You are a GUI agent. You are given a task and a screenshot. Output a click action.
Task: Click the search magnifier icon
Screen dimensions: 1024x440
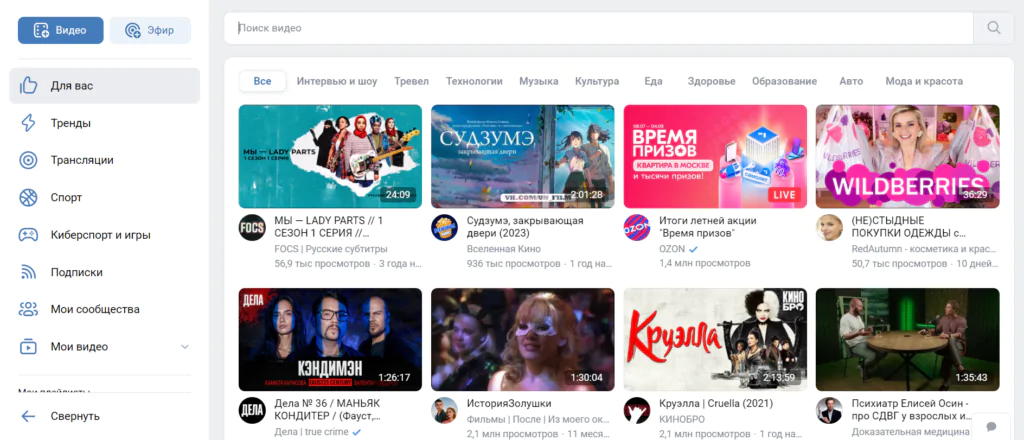[993, 28]
